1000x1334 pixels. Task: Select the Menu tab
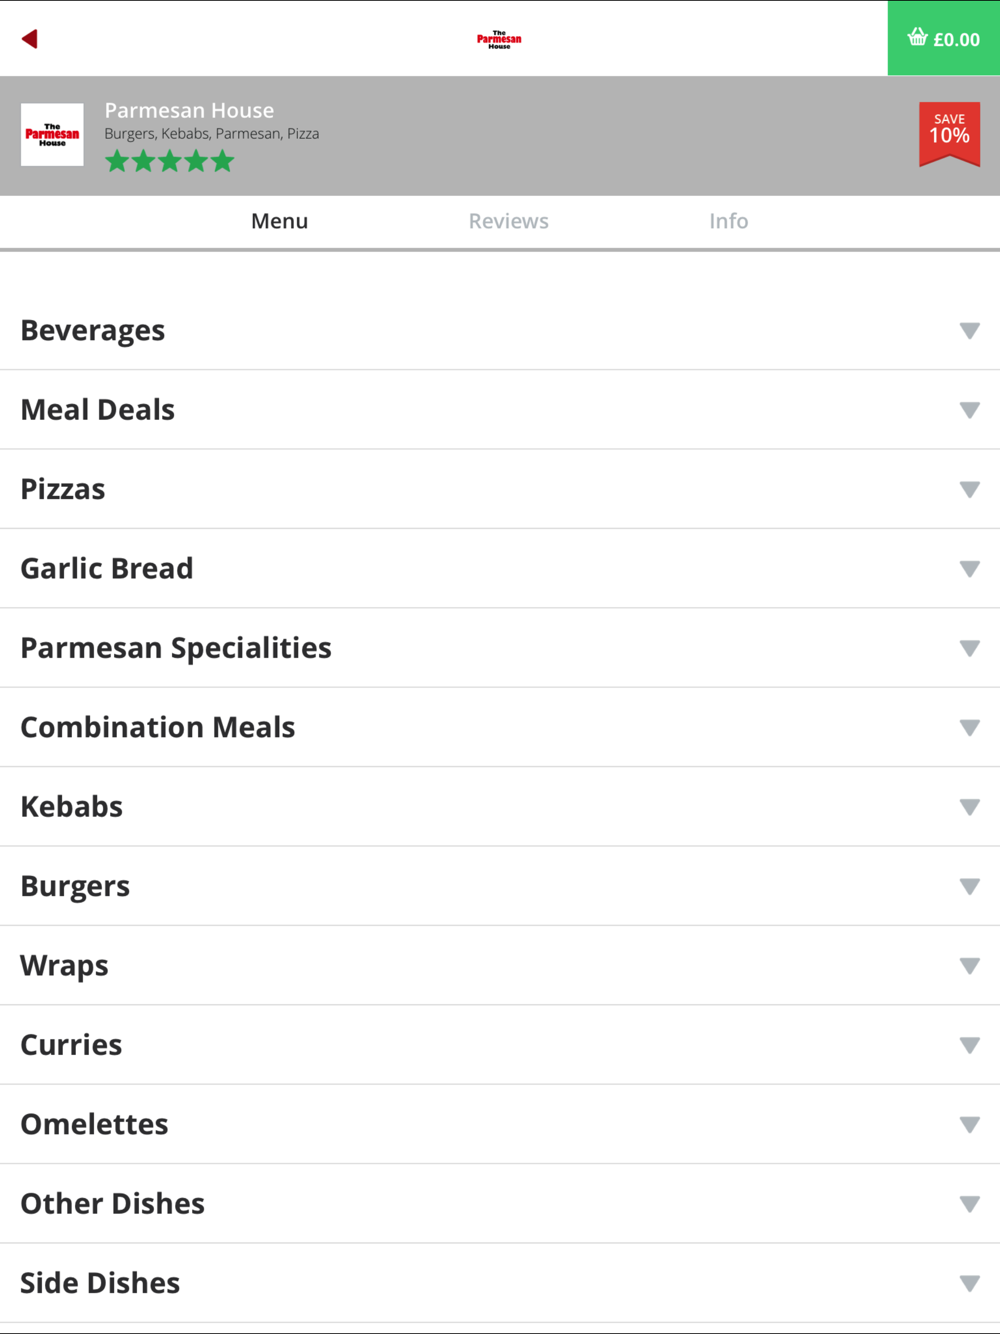point(279,221)
